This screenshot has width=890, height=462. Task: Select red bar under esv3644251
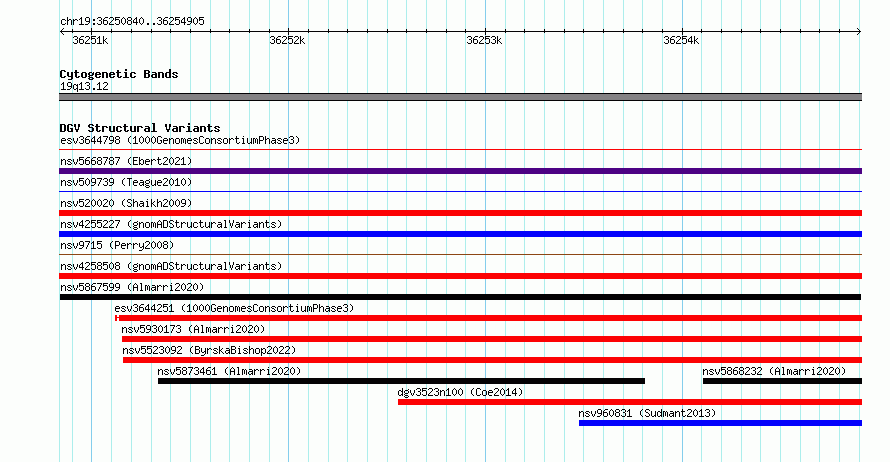tap(488, 318)
